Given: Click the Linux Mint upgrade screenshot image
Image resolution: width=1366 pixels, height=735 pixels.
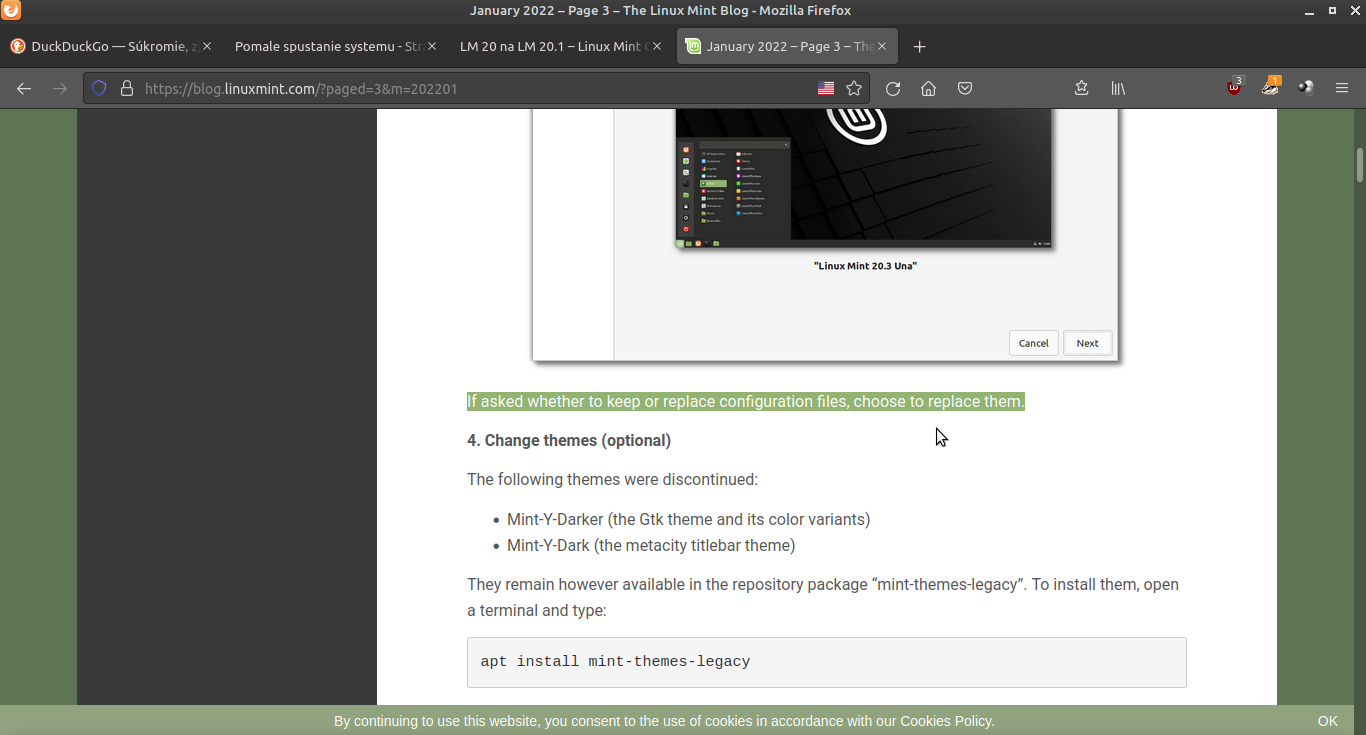Looking at the screenshot, I should [x=825, y=234].
